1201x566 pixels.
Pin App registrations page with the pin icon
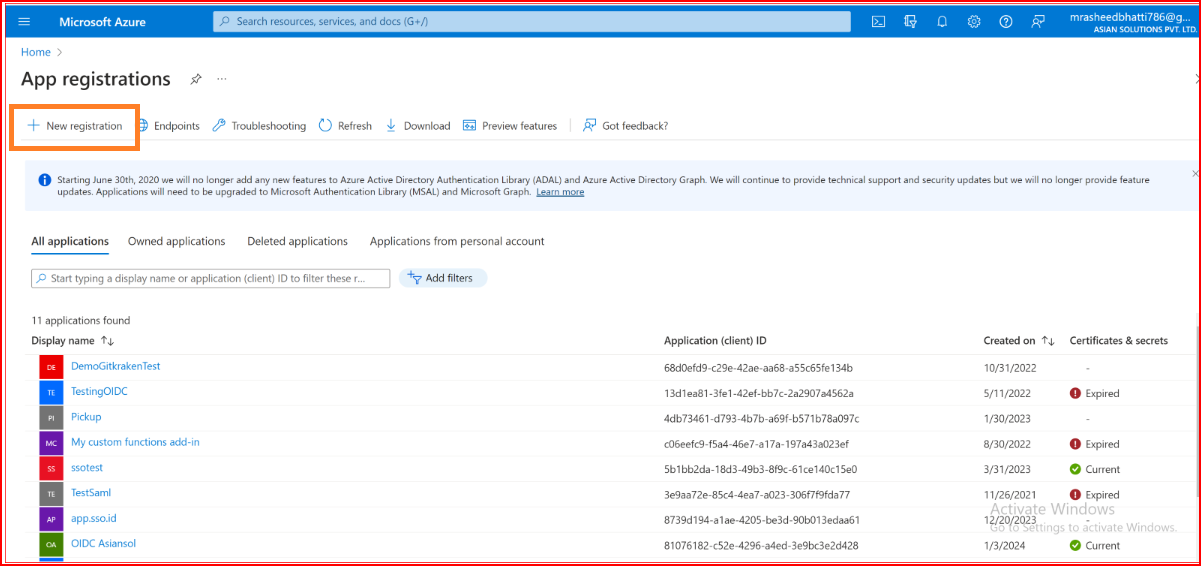[x=196, y=79]
